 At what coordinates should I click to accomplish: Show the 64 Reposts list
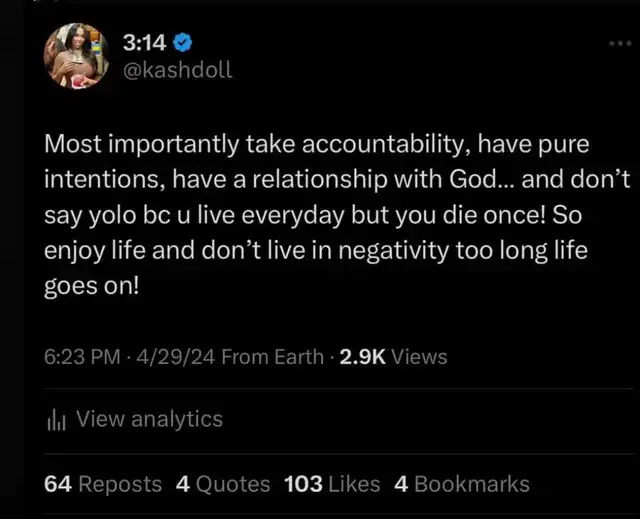click(103, 484)
